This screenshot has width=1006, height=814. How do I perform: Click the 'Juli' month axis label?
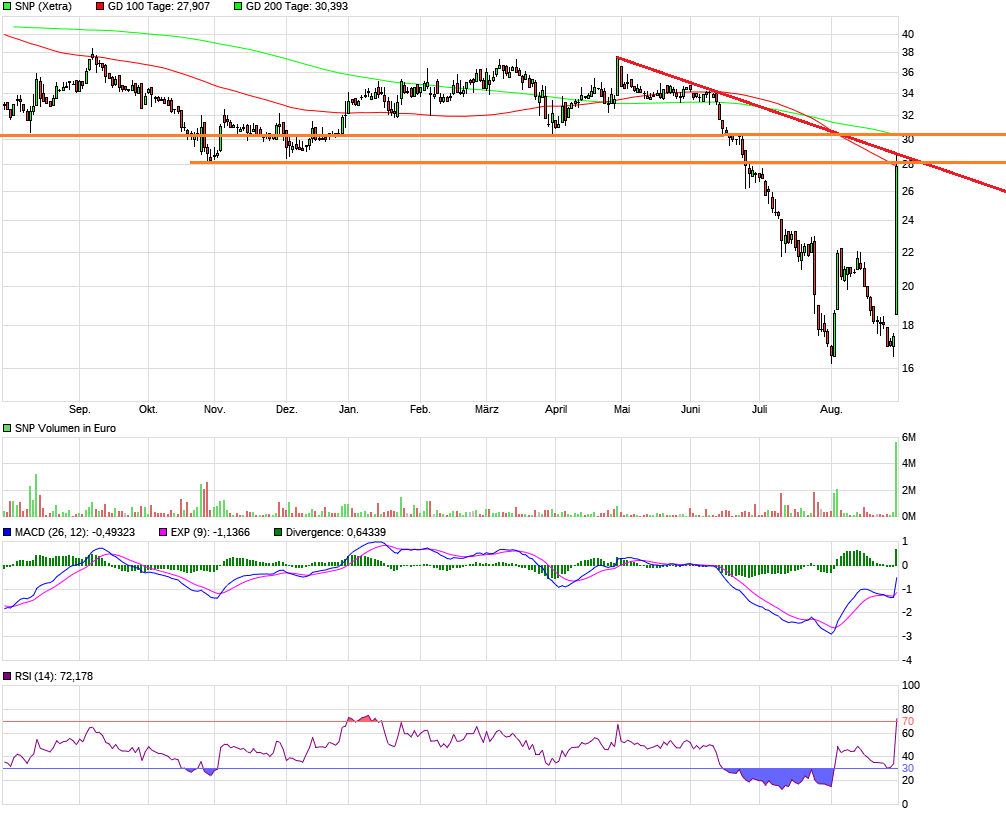(760, 409)
